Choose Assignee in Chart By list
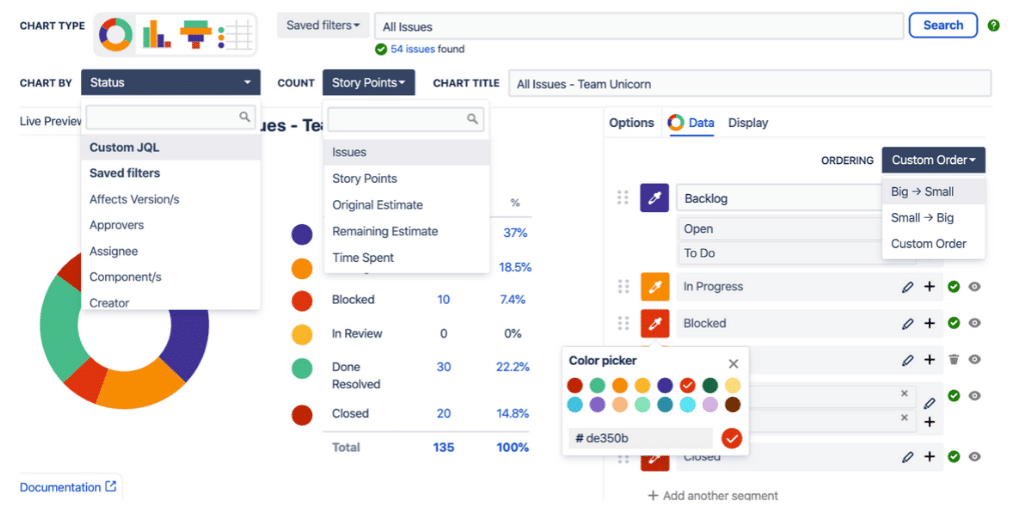Viewport: 1024px width, 512px height. [170, 251]
